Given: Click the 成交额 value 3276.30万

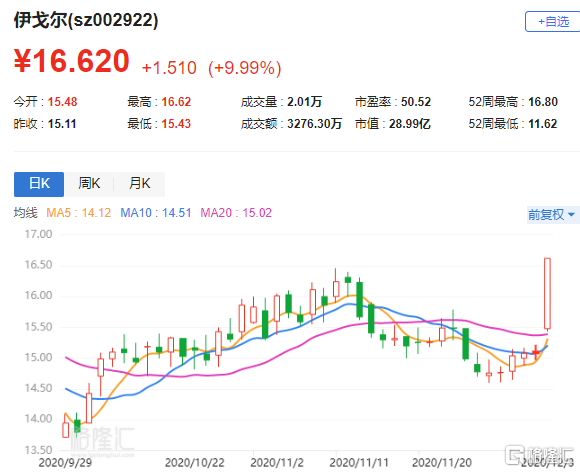Looking at the screenshot, I should tap(314, 124).
